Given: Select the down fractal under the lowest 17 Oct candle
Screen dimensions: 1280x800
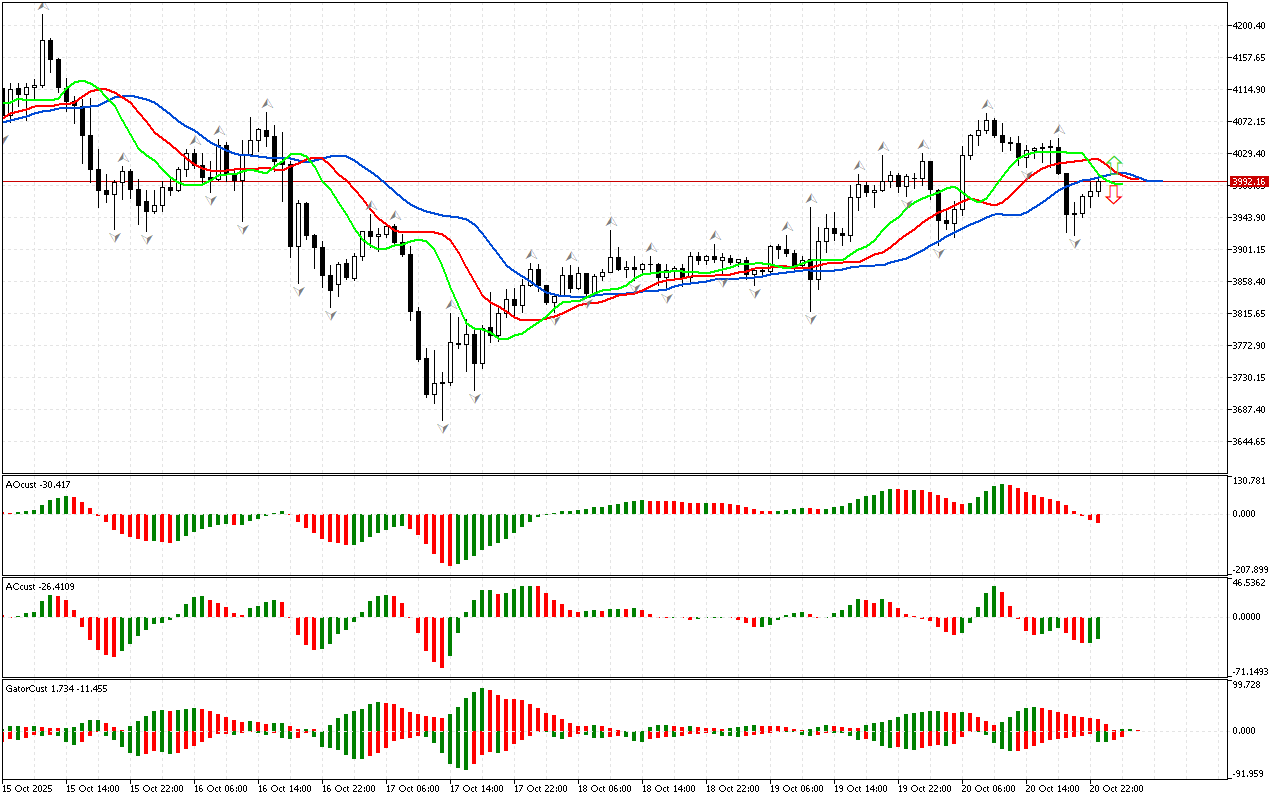Looking at the screenshot, I should [x=442, y=427].
